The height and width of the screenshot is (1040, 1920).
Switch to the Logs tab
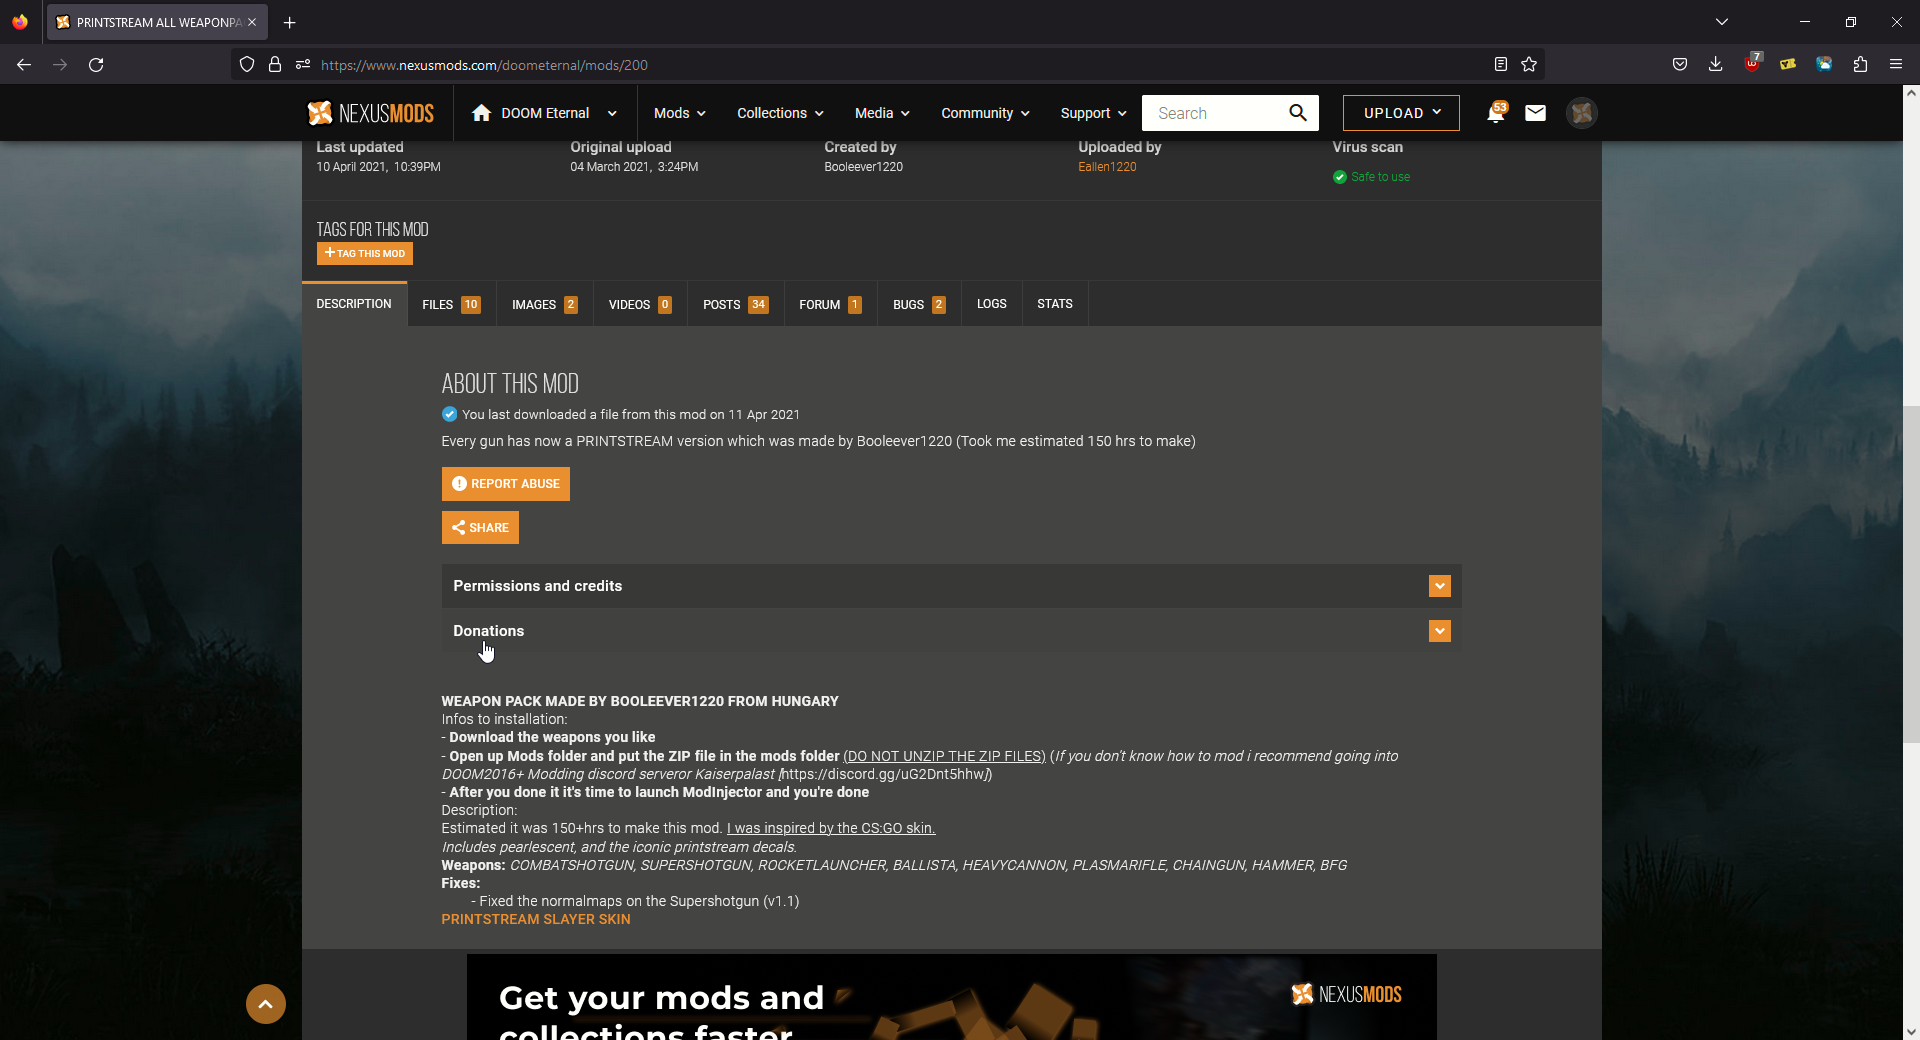pyautogui.click(x=992, y=304)
